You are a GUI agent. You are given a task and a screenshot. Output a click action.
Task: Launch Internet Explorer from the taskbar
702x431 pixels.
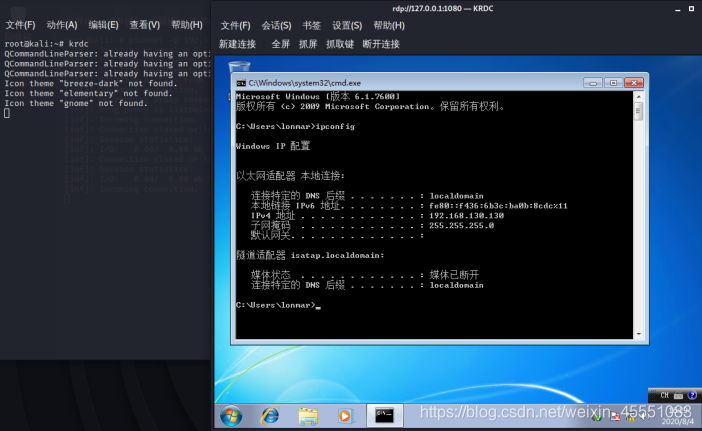[270, 416]
